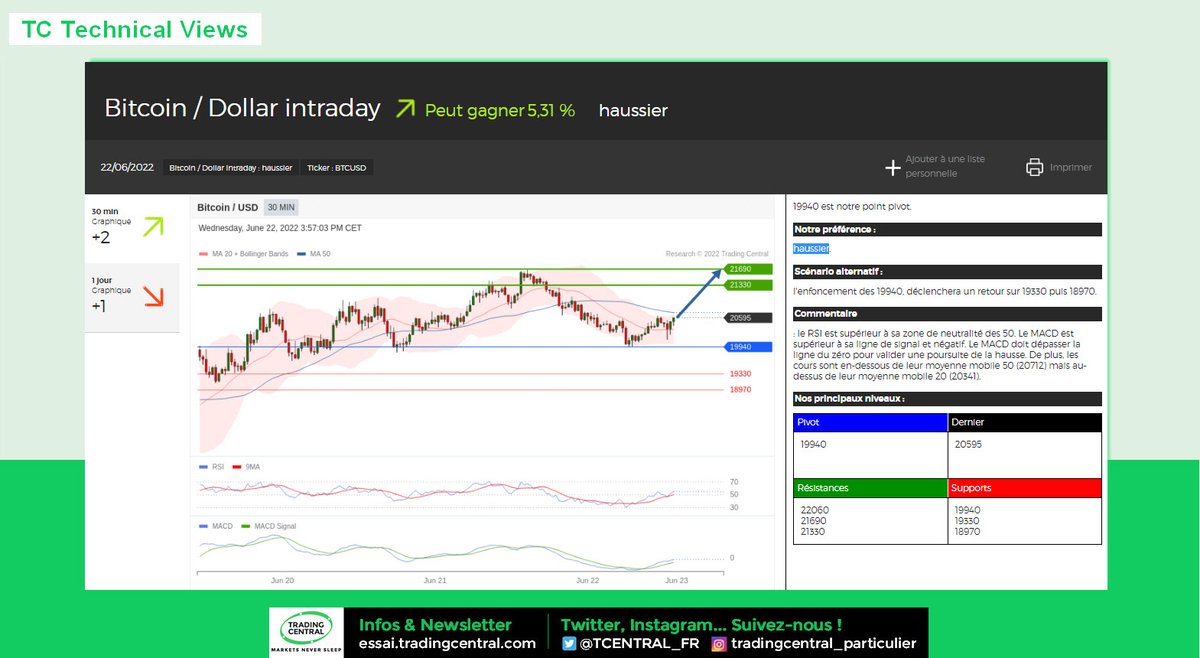Expand the MACD indicator legend
1200x658 pixels.
[x=217, y=525]
